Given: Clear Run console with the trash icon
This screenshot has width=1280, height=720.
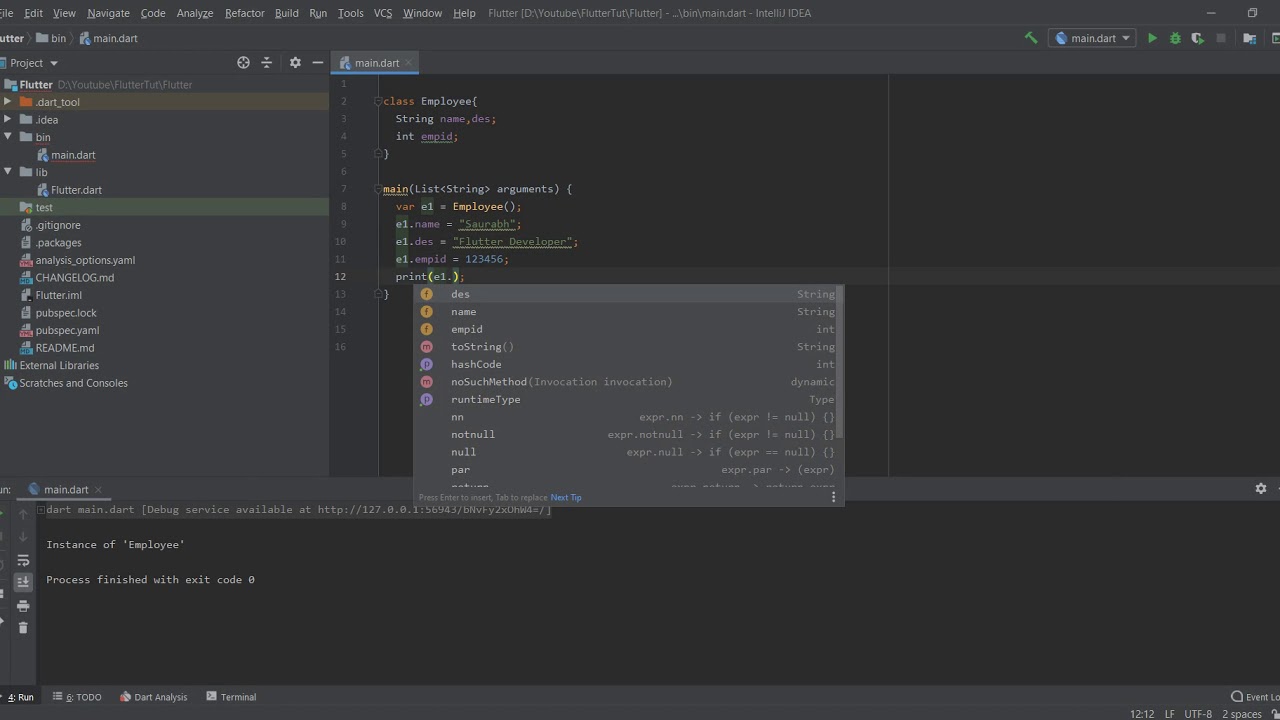Looking at the screenshot, I should point(23,628).
